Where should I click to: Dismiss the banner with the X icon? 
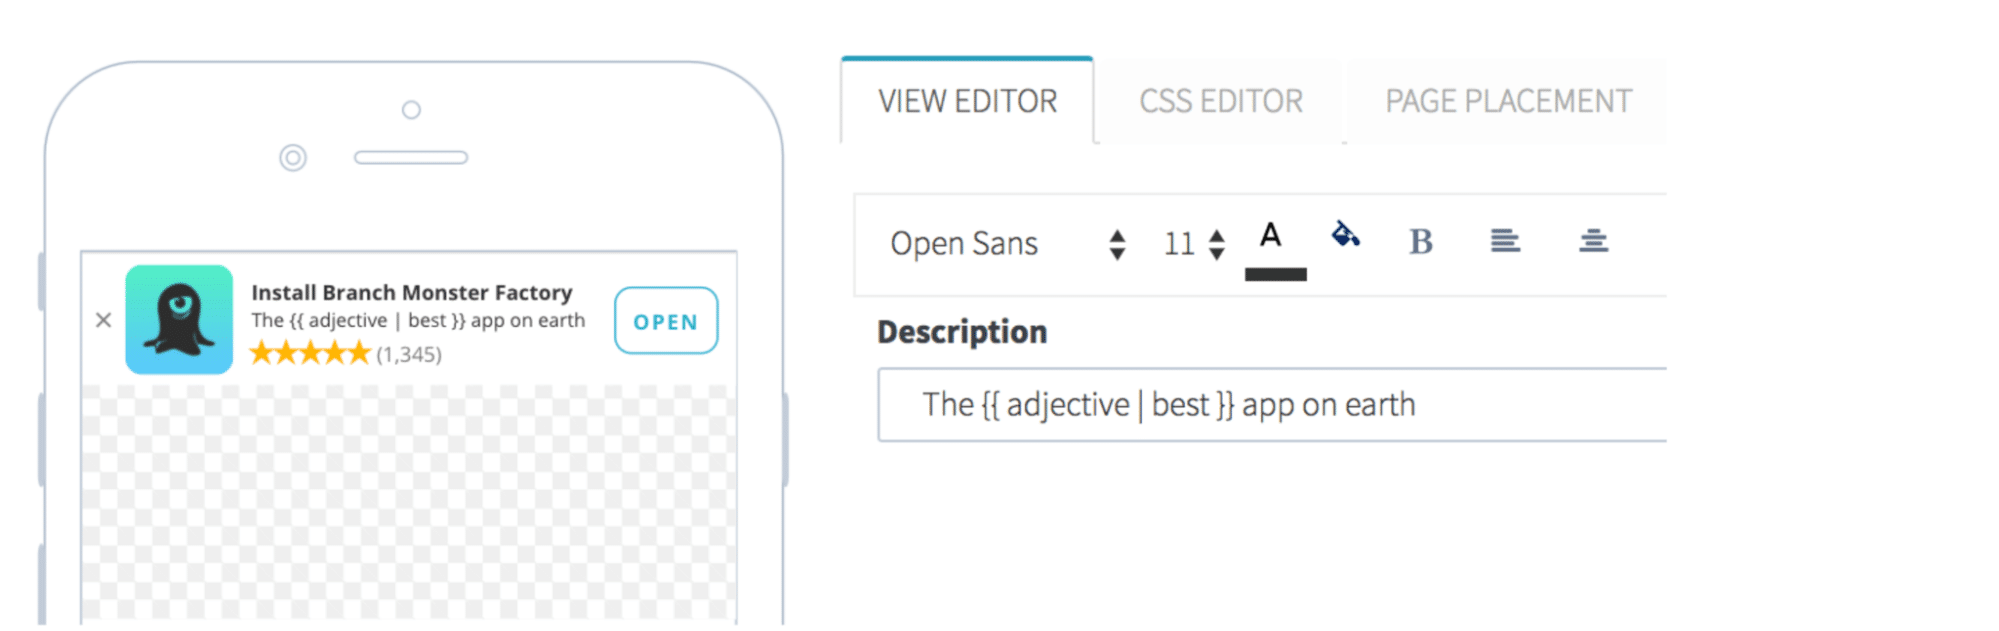coord(103,320)
